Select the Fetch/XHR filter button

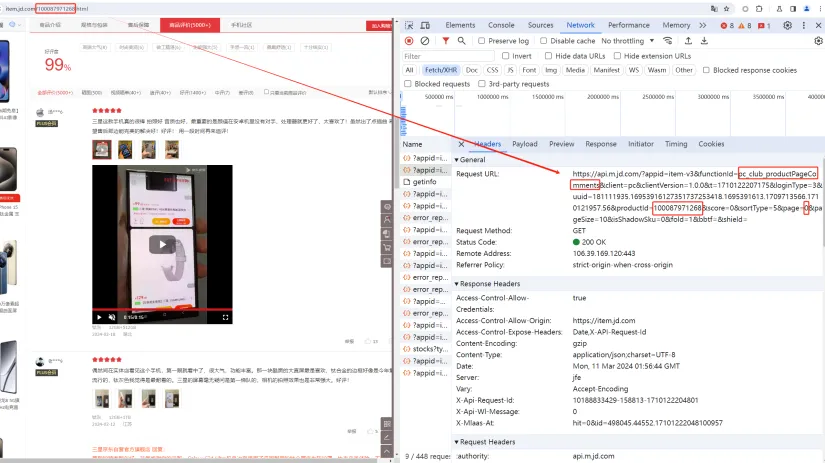click(x=440, y=70)
